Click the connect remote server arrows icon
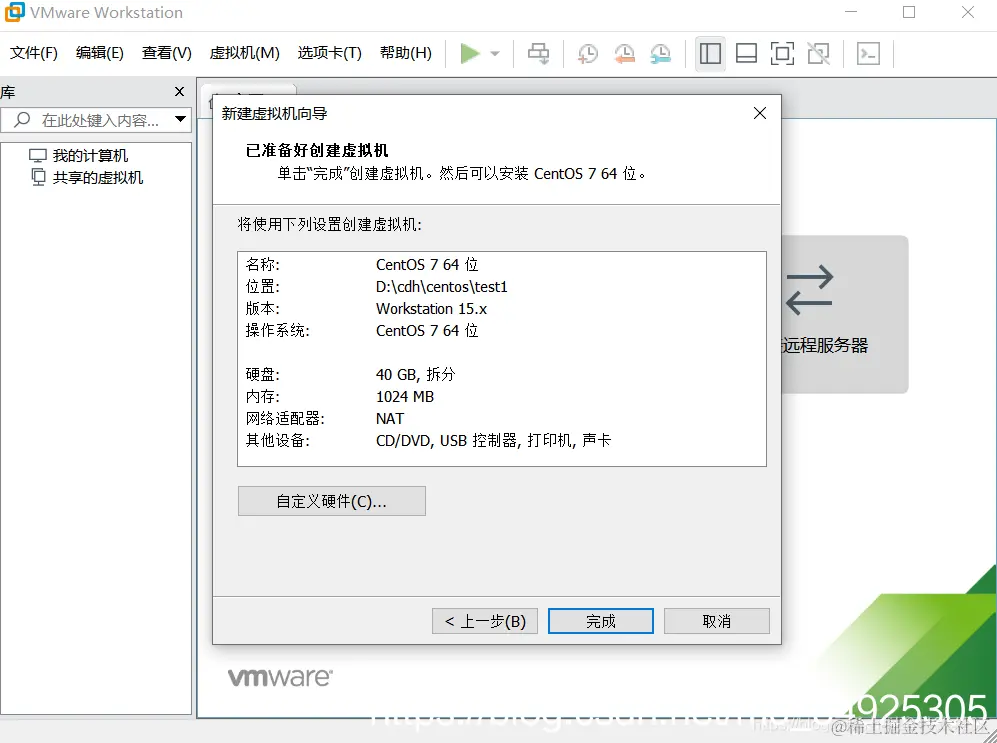This screenshot has width=997, height=743. coord(809,290)
